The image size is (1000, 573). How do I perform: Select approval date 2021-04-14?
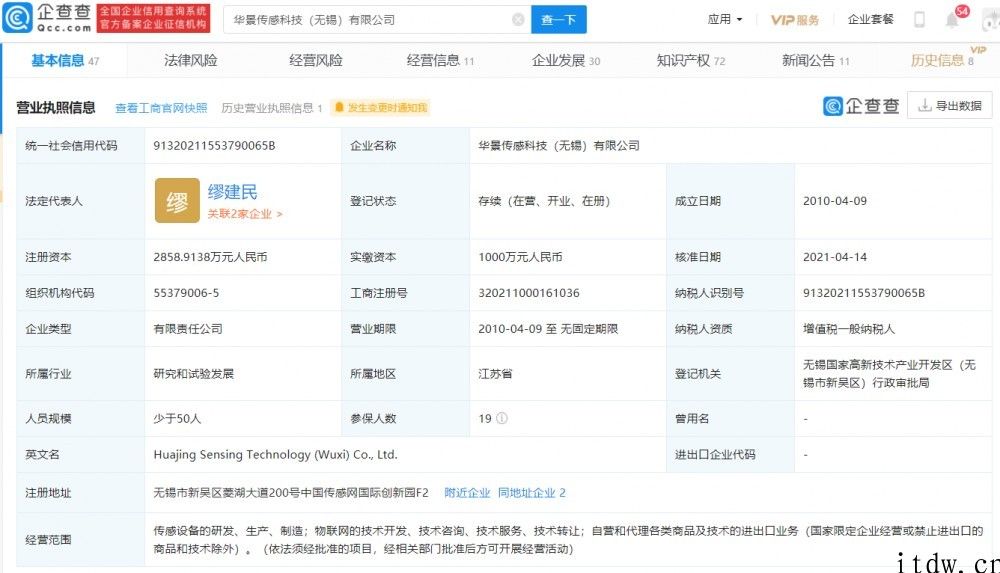[835, 257]
